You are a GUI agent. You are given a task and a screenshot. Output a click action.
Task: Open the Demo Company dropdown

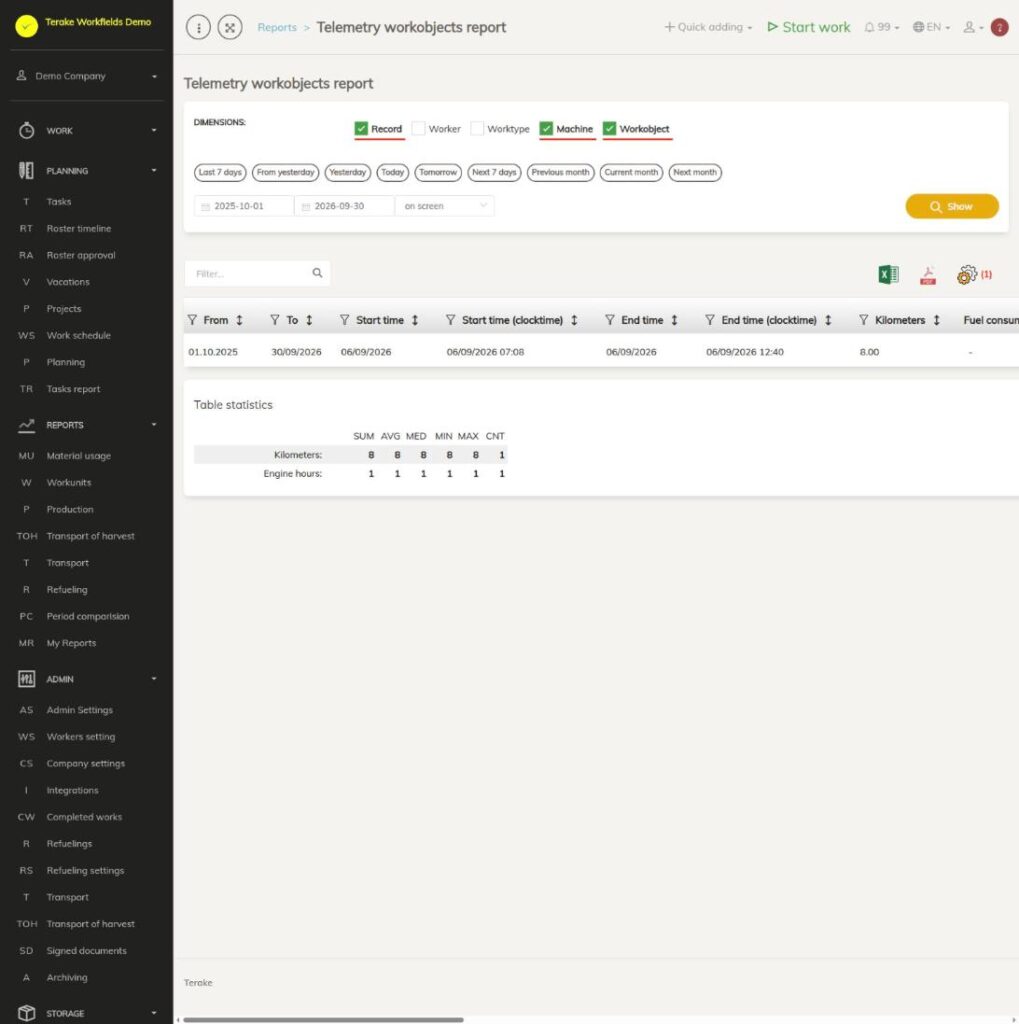[87, 76]
